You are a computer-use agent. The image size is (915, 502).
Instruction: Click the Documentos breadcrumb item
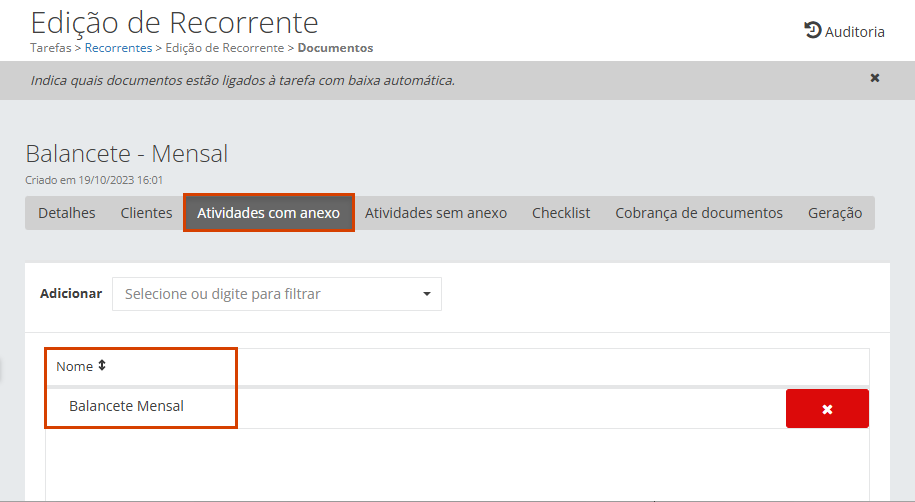(x=335, y=48)
